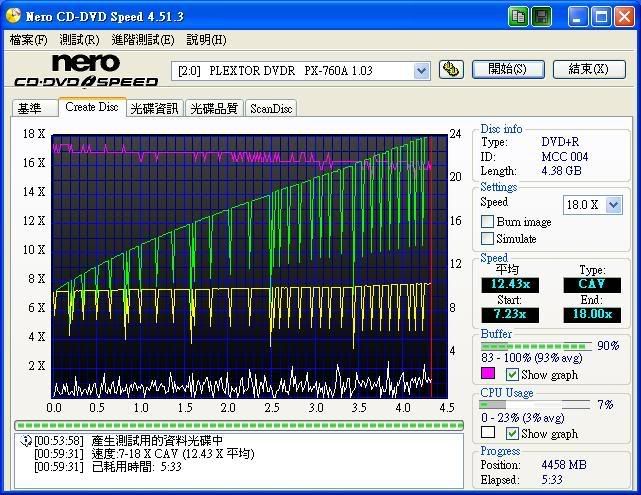Click the log line 速度:7-18 X CAV
This screenshot has width=641, height=495.
173,454
